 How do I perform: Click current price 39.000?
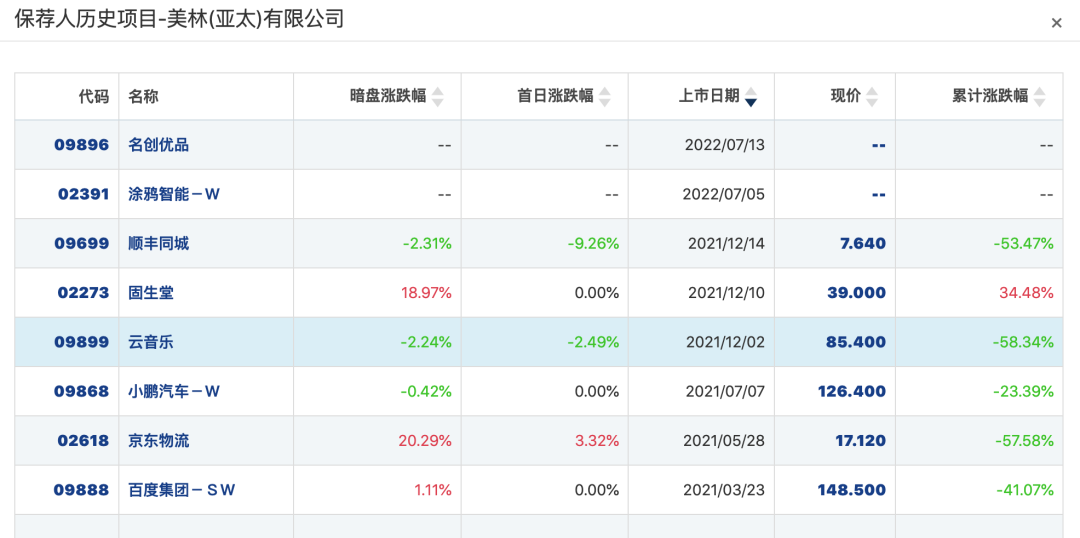click(x=857, y=293)
